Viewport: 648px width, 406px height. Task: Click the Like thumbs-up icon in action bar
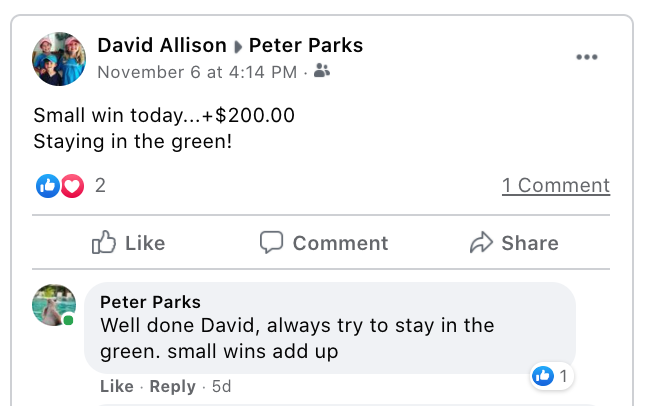click(x=104, y=243)
